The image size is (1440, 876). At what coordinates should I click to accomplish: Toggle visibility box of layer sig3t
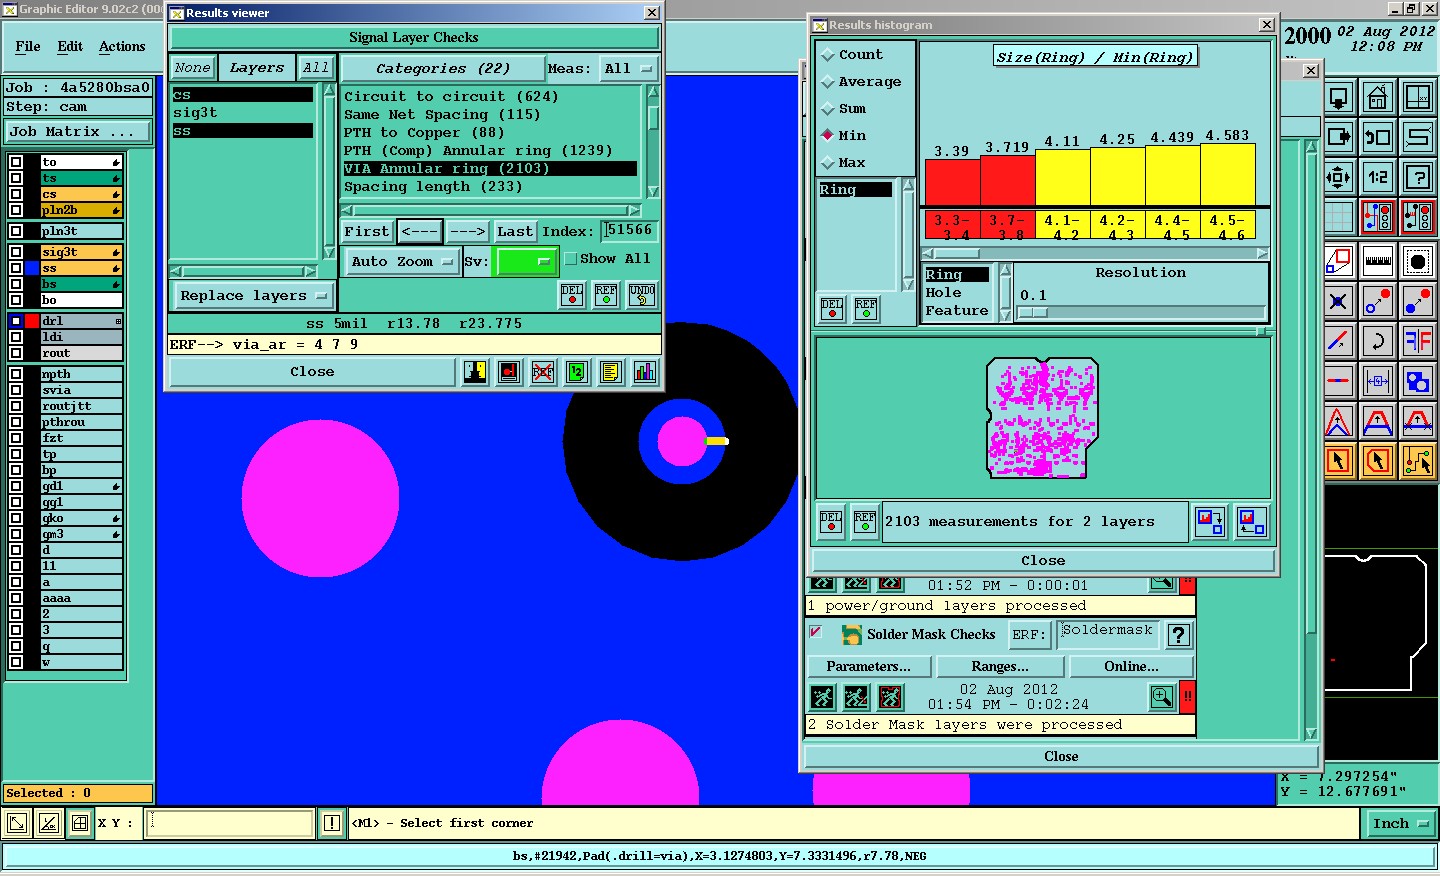(x=16, y=252)
